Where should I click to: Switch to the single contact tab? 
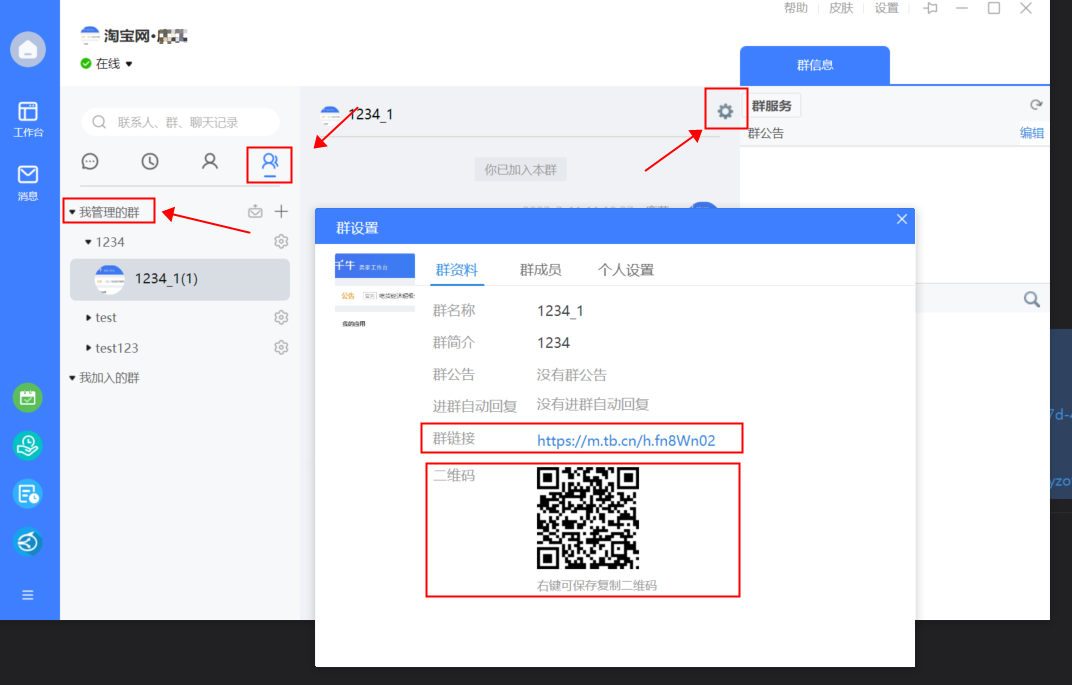tap(210, 161)
